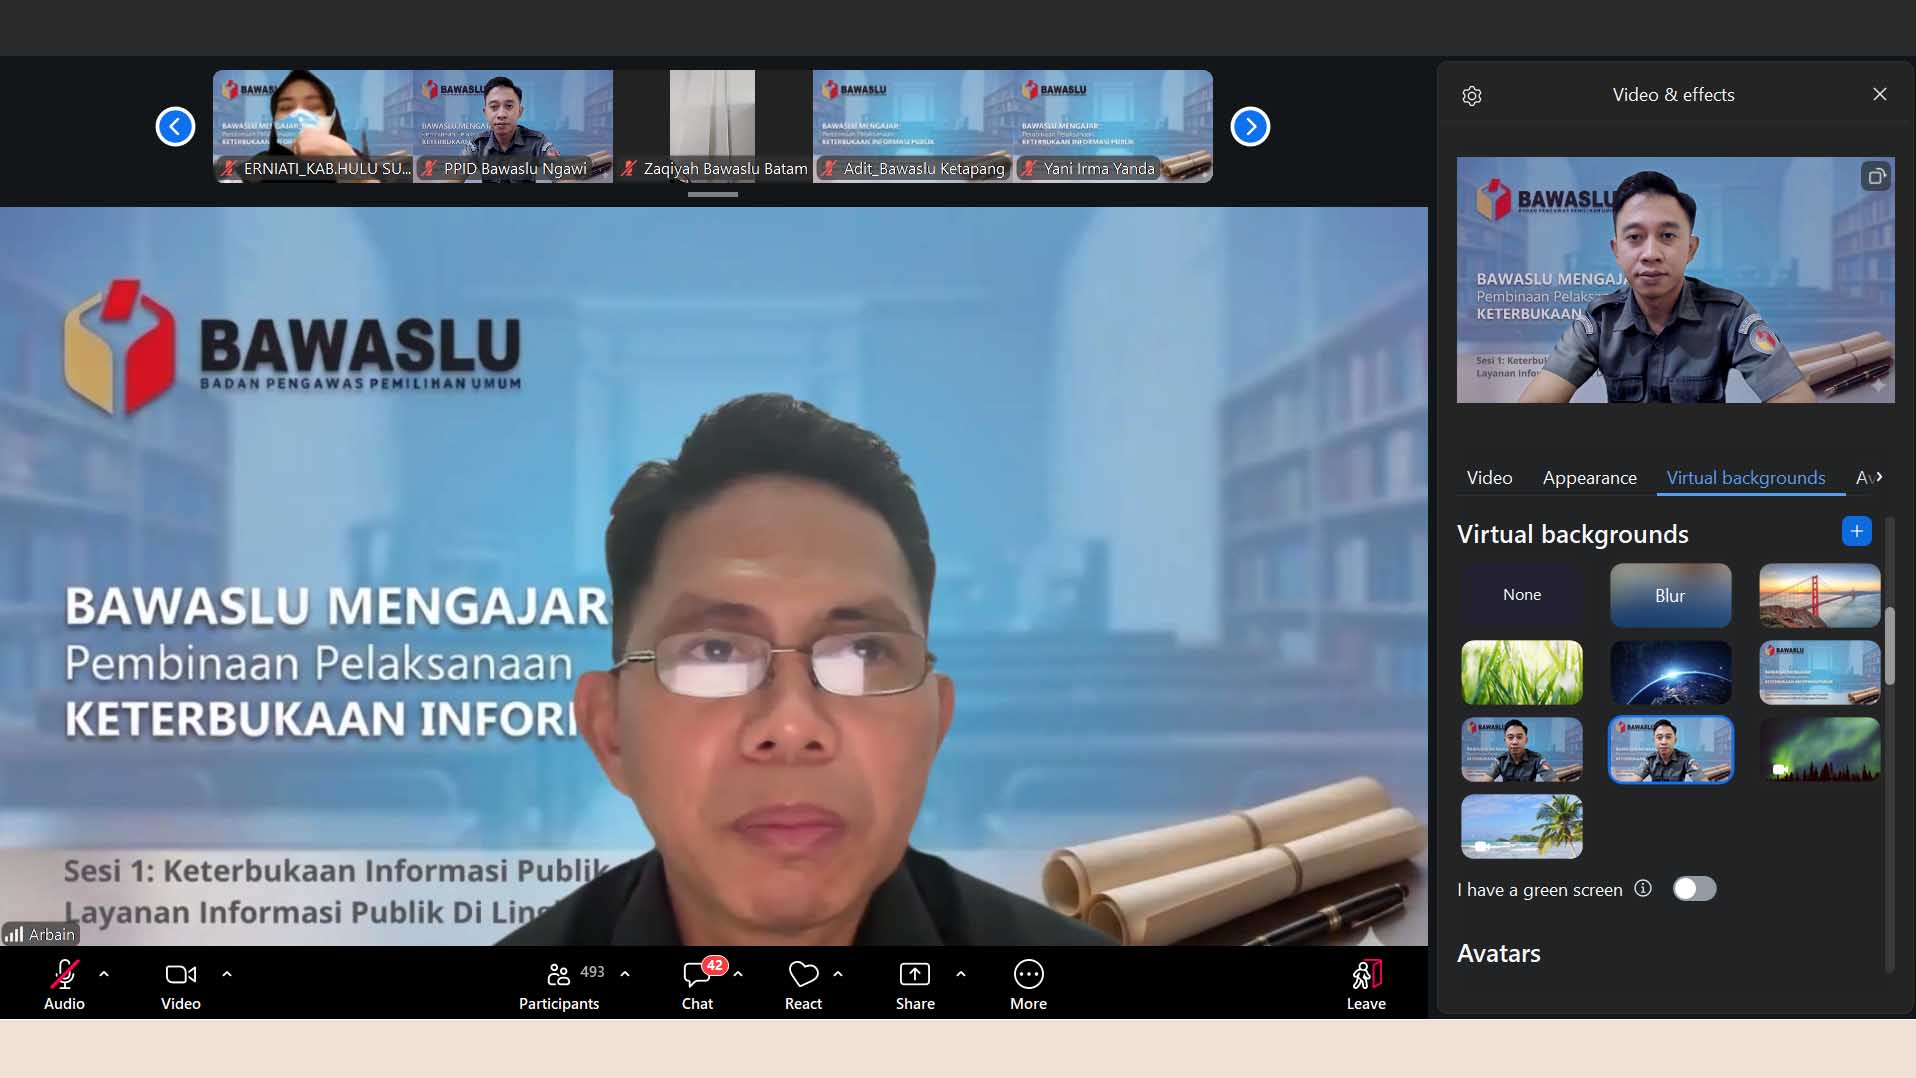Click the signal strength icon beside Arbain
Viewport: 1916px width, 1078px height.
[14, 934]
